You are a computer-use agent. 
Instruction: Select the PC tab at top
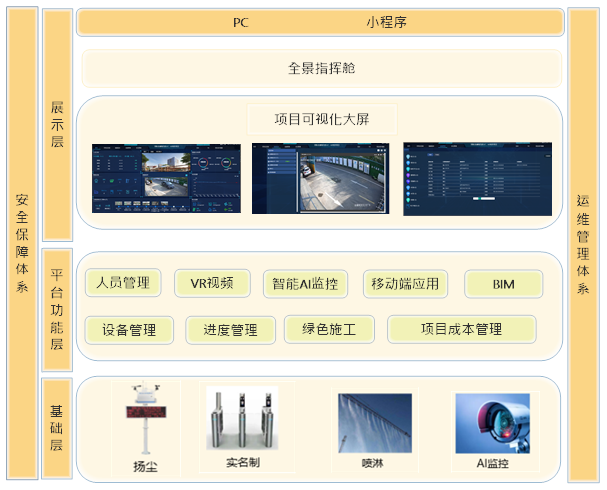pyautogui.click(x=241, y=22)
